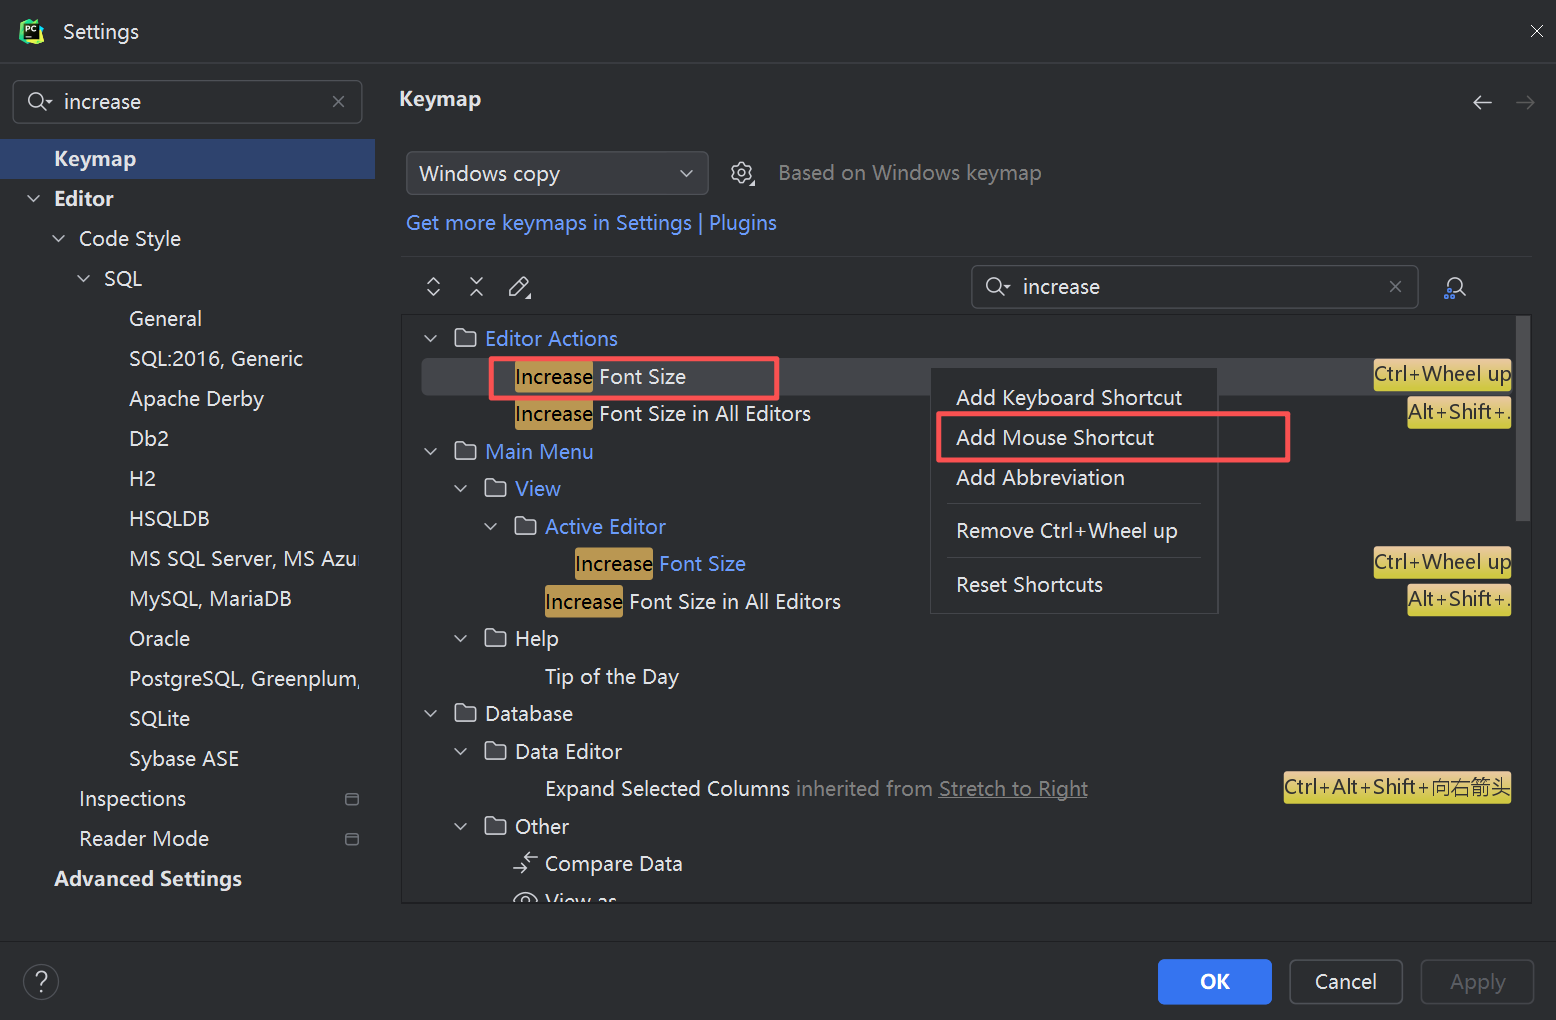Collapse the SQL node in sidebar
1556x1020 pixels.
84,279
